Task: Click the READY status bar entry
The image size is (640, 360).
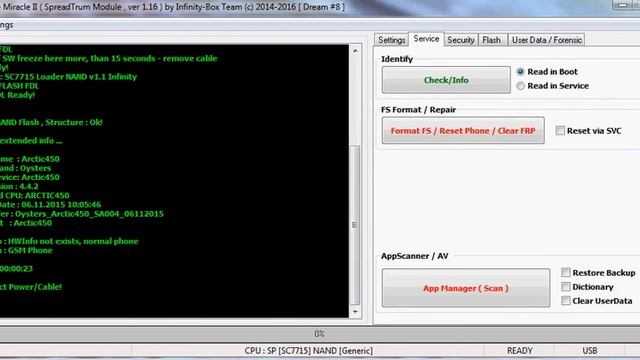Action: [x=519, y=351]
